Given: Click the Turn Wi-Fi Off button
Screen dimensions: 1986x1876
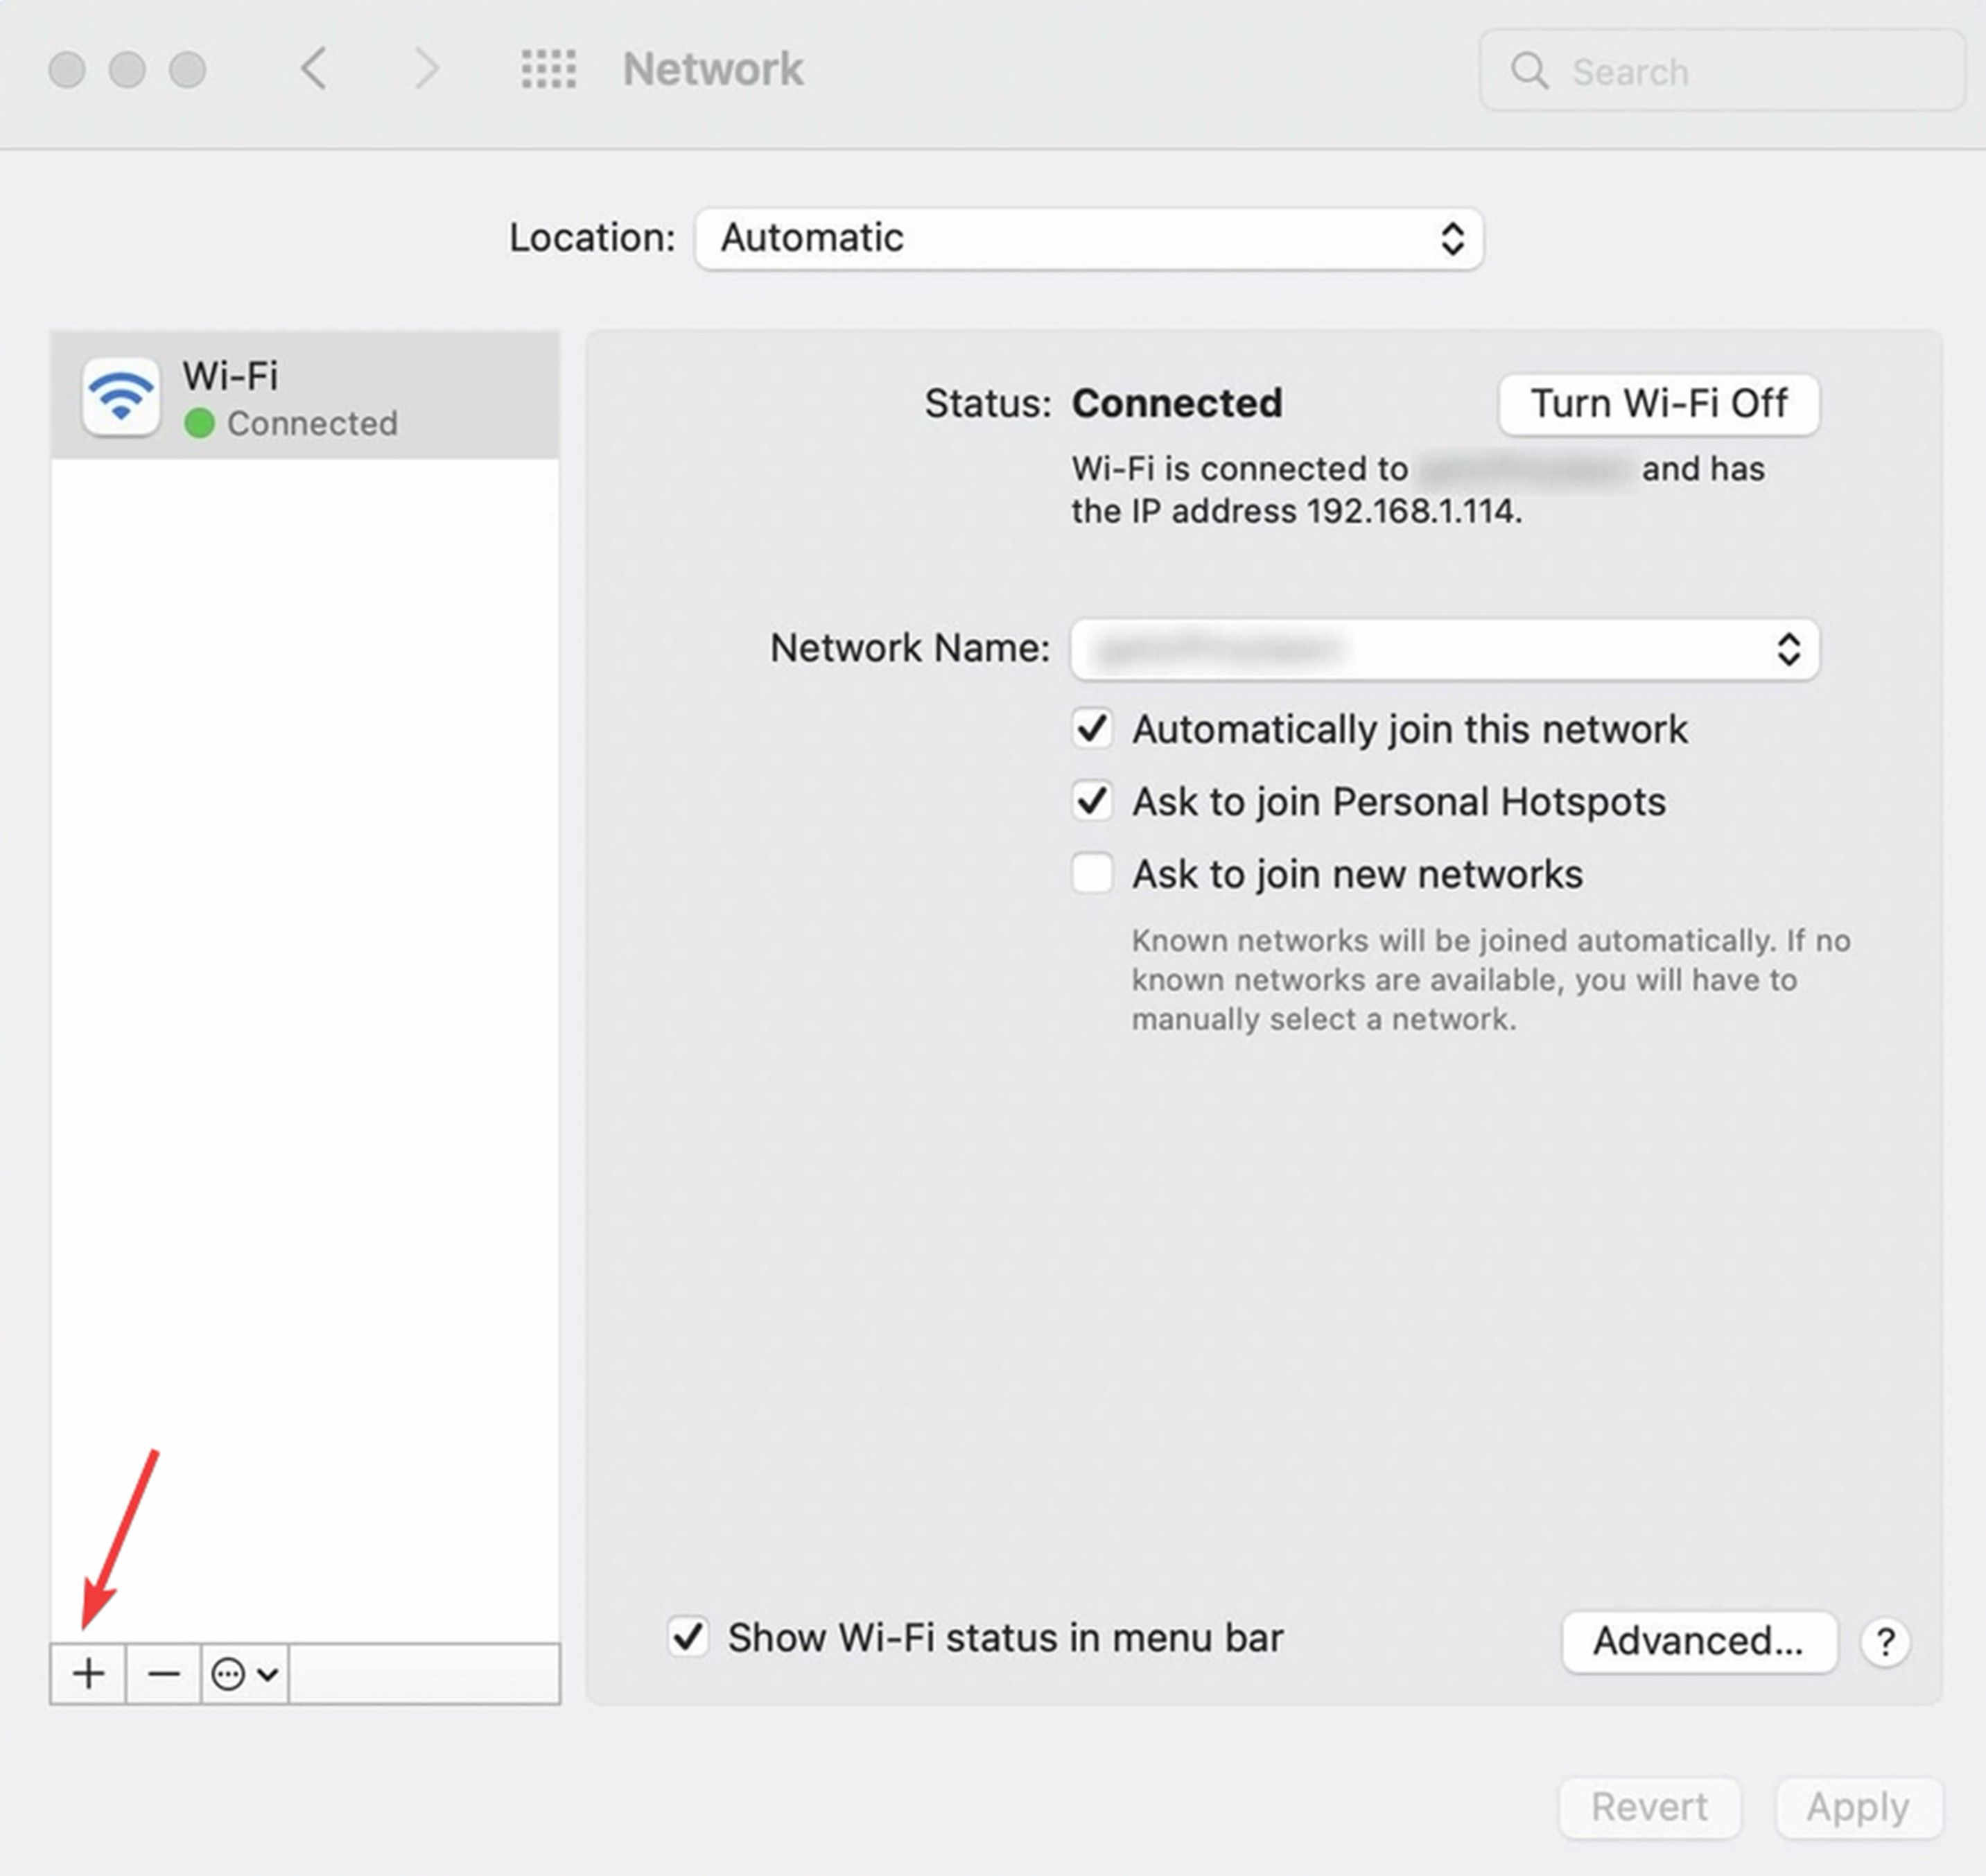Looking at the screenshot, I should (x=1658, y=404).
